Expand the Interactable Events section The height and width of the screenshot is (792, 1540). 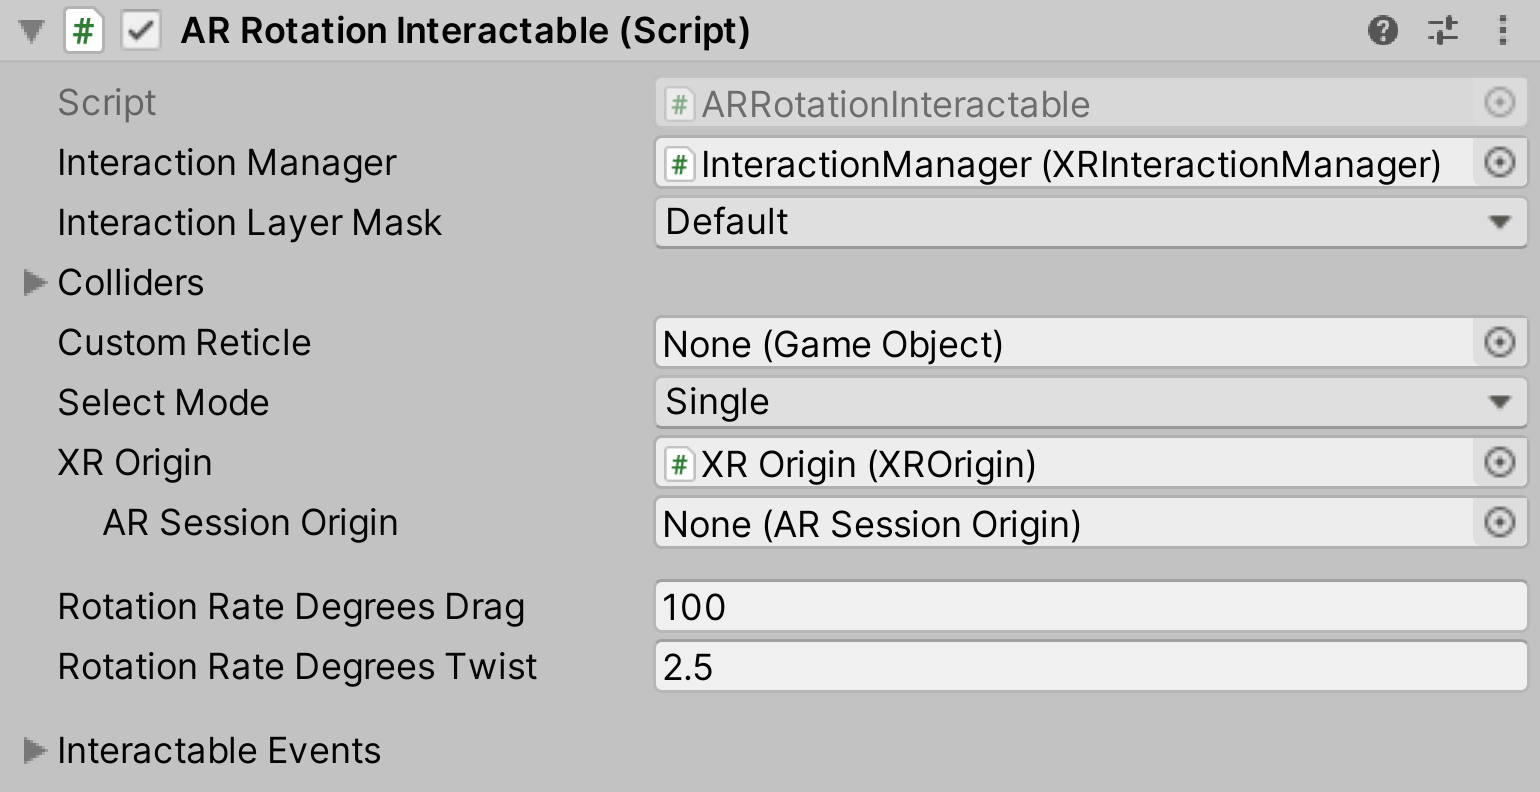point(33,751)
